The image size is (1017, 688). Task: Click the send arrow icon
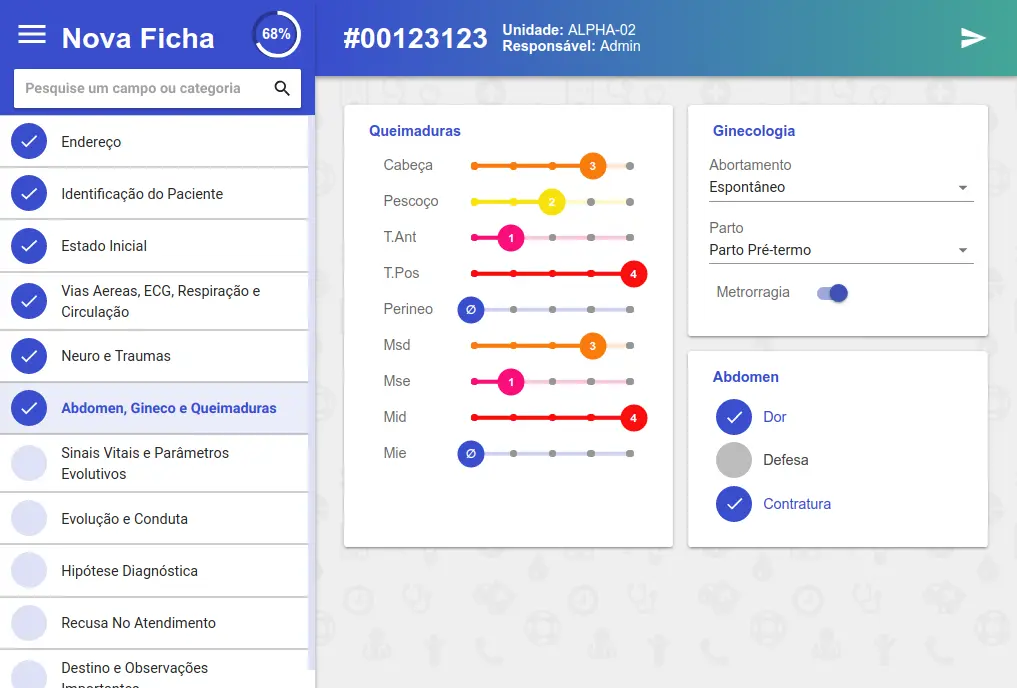pos(973,38)
